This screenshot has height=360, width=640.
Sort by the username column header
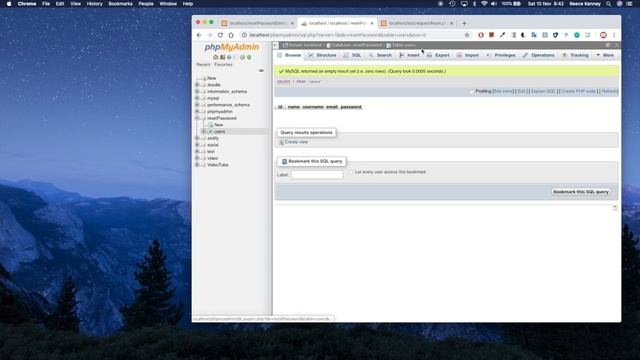tap(313, 107)
